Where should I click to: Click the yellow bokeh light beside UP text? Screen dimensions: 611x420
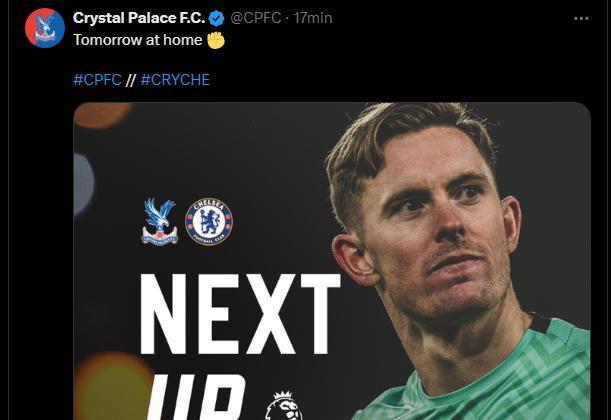(113, 386)
